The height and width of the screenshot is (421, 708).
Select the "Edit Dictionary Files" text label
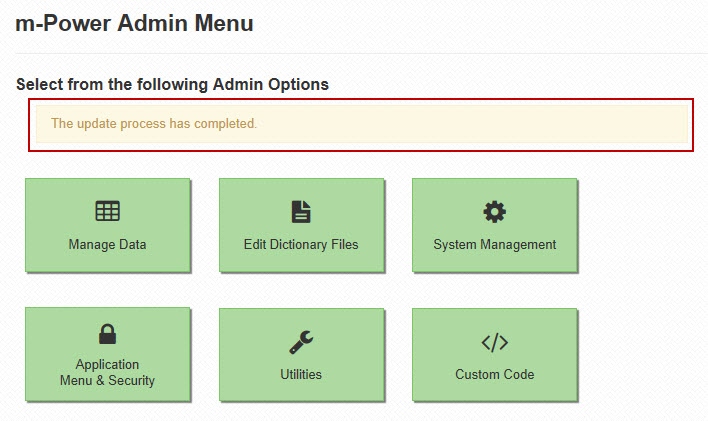coord(301,244)
